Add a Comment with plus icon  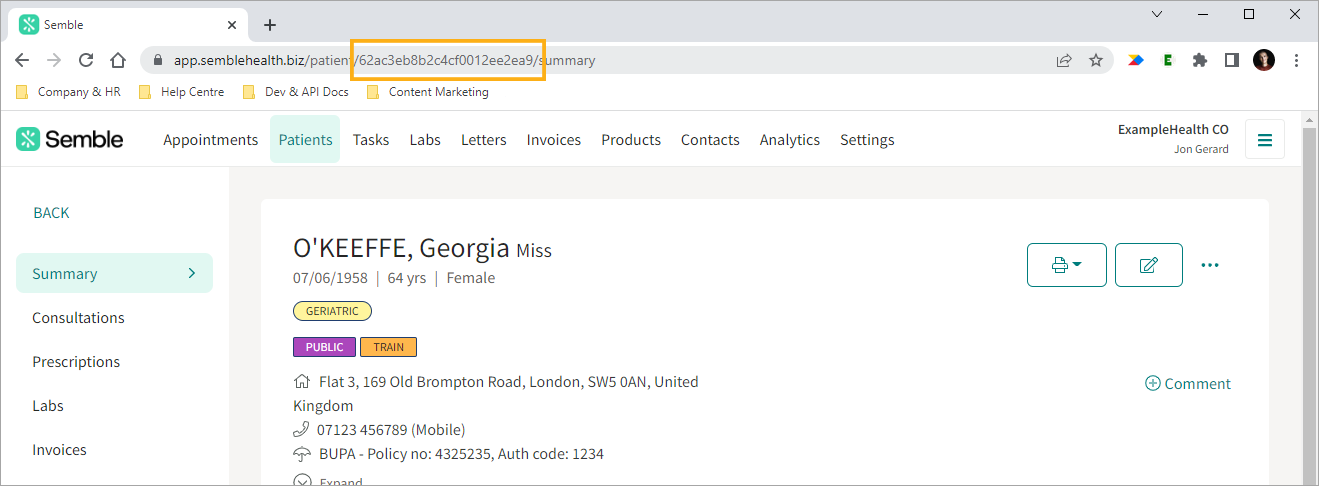(x=1187, y=383)
